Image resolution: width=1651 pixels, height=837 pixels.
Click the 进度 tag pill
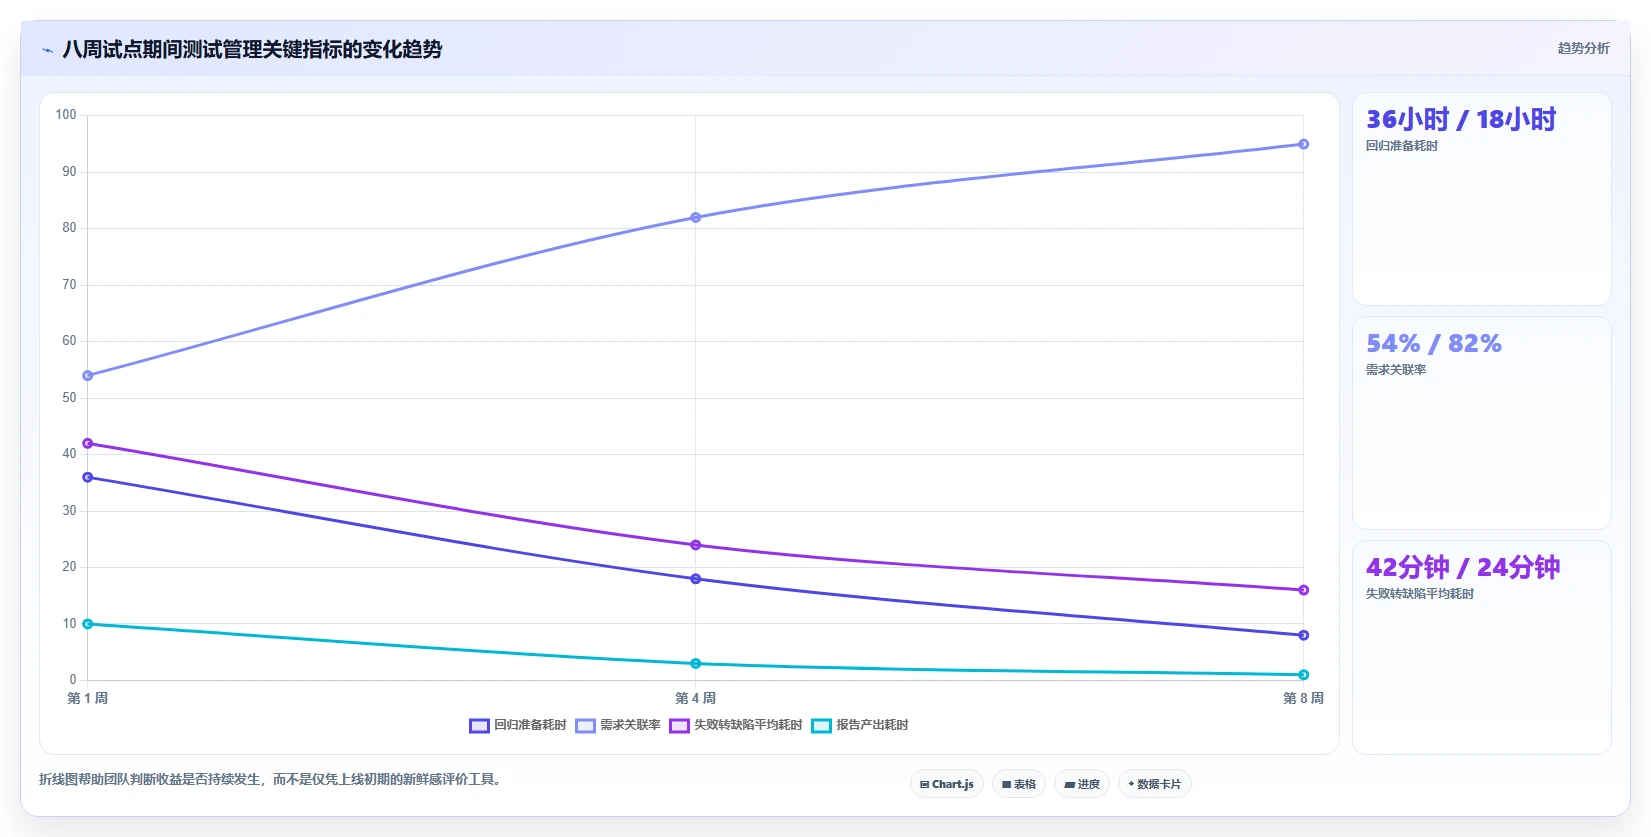pyautogui.click(x=1082, y=784)
